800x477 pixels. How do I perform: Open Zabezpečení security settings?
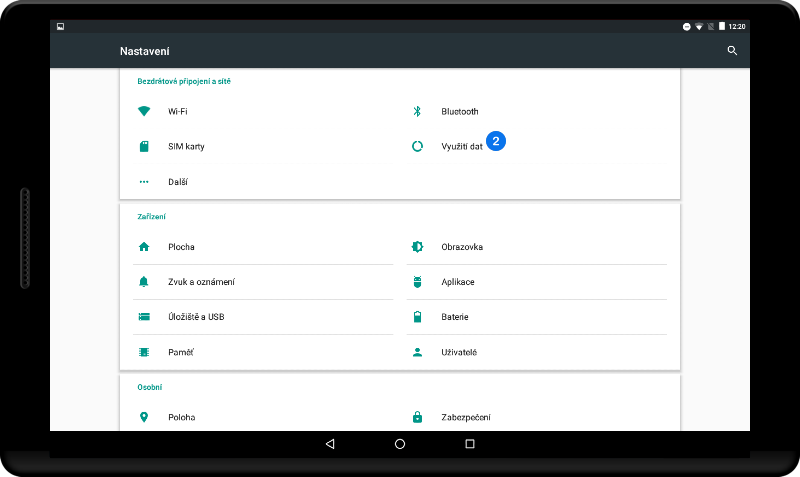[537, 417]
